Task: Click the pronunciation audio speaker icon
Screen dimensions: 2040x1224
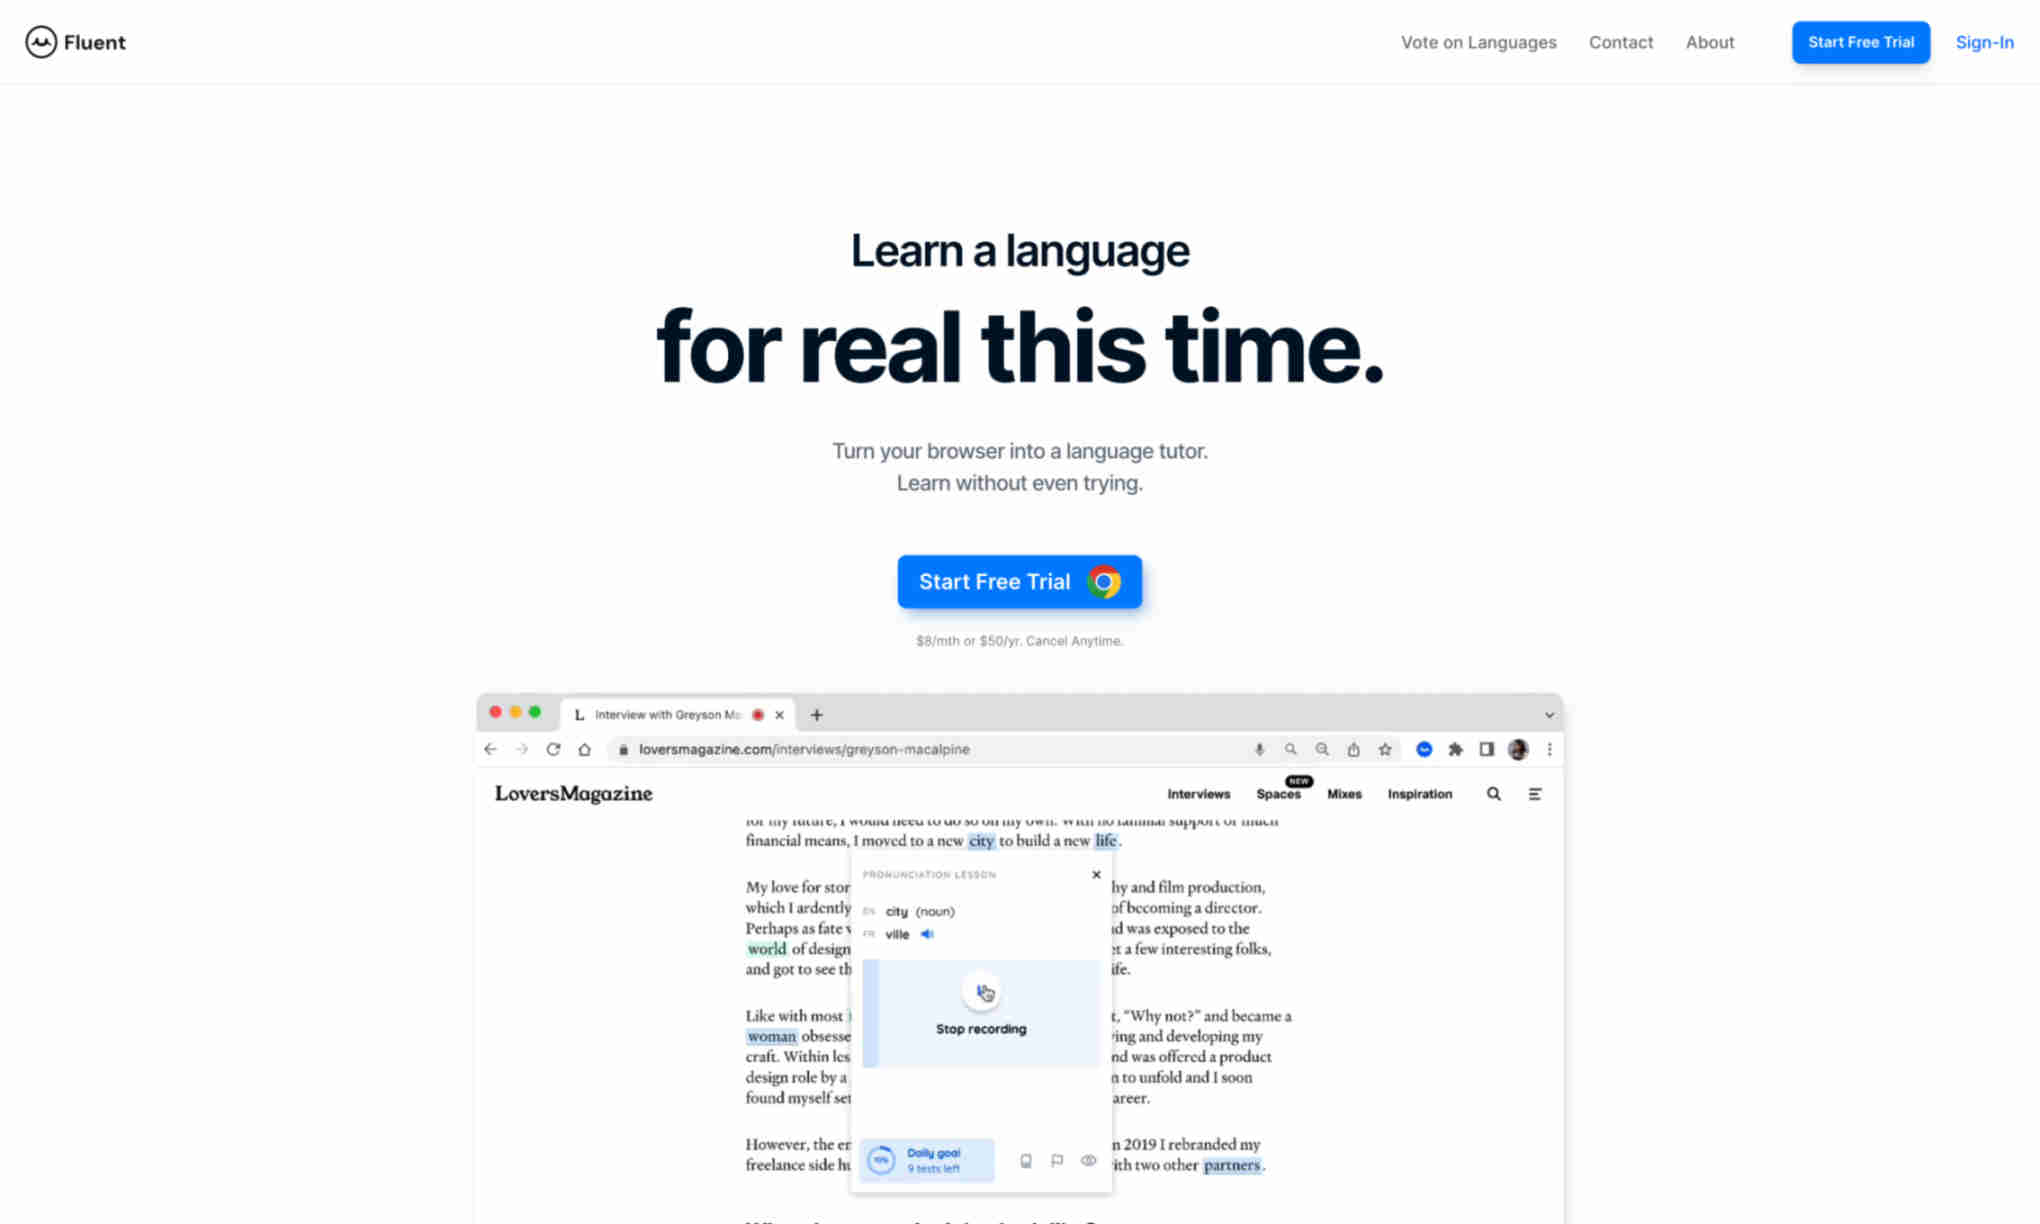Action: (x=928, y=934)
